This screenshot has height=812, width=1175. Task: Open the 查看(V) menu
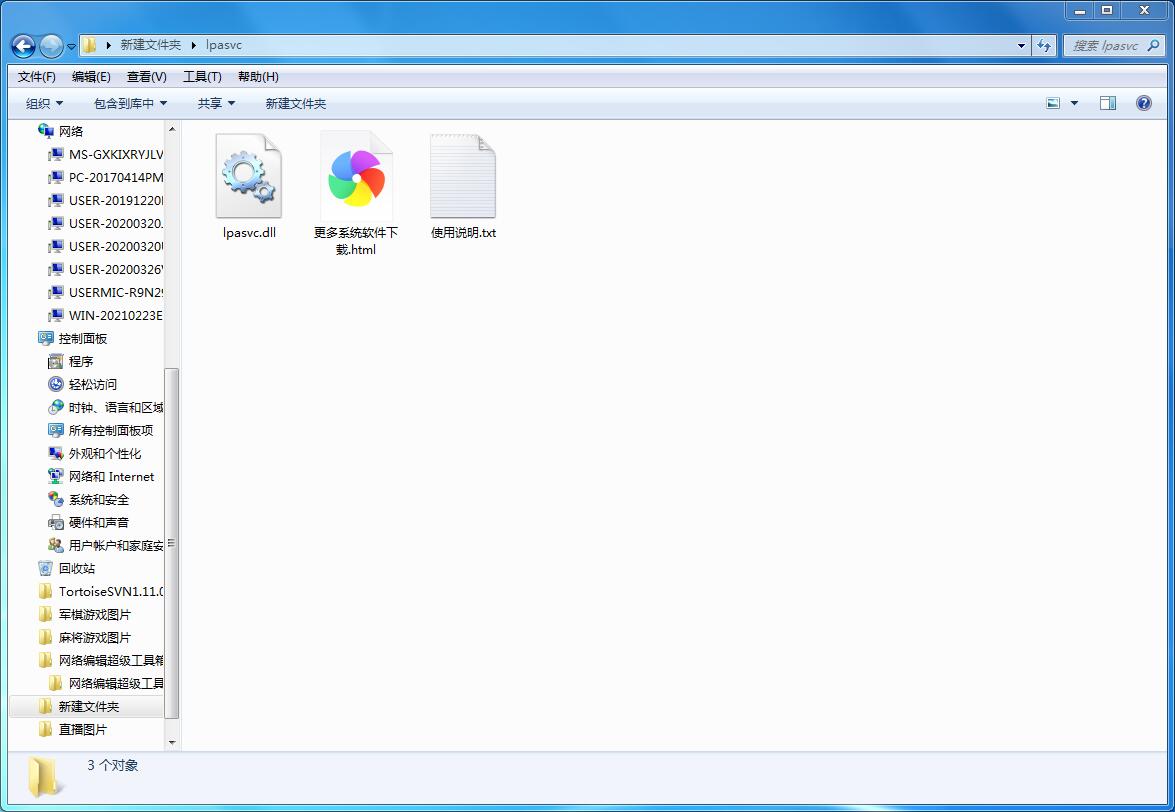click(147, 76)
